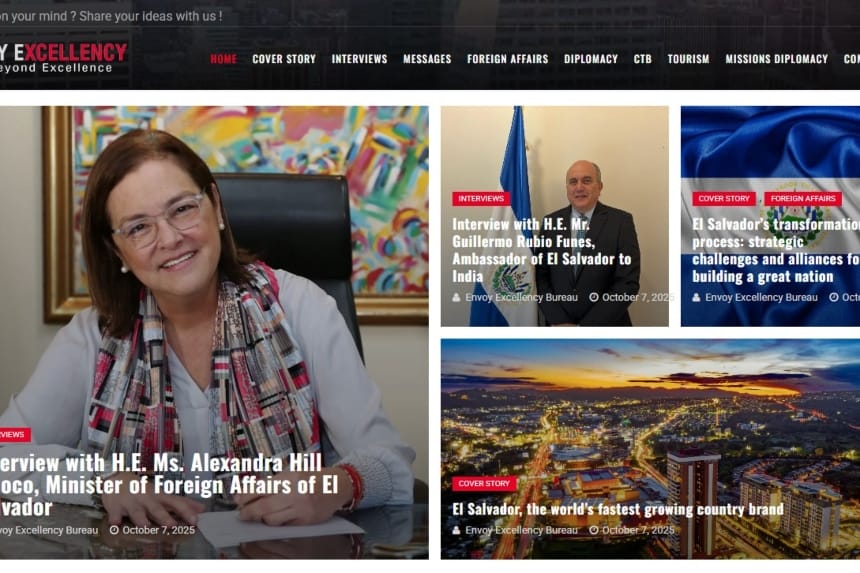This screenshot has height=573, width=860.
Task: Click author icon on Guillermo Rubio Funes interview
Action: [x=456, y=297]
